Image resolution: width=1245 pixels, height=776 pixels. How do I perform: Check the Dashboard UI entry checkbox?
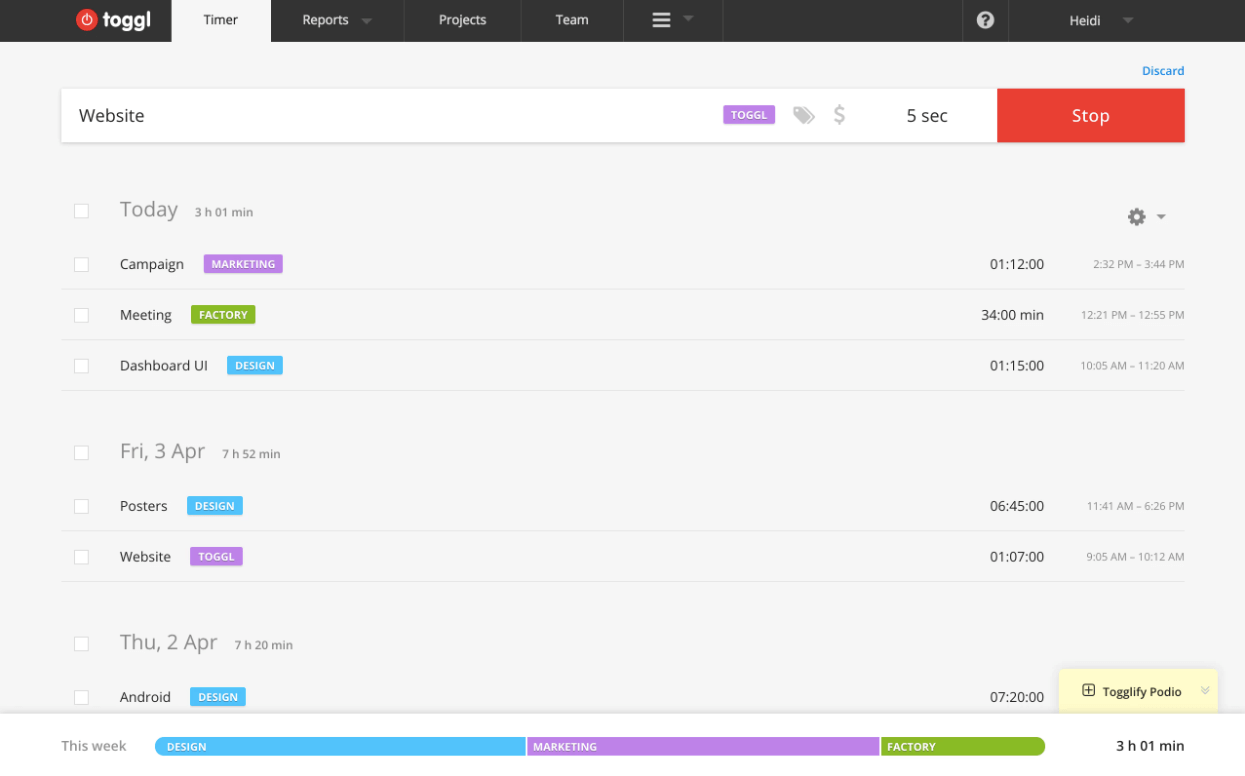[x=81, y=366]
